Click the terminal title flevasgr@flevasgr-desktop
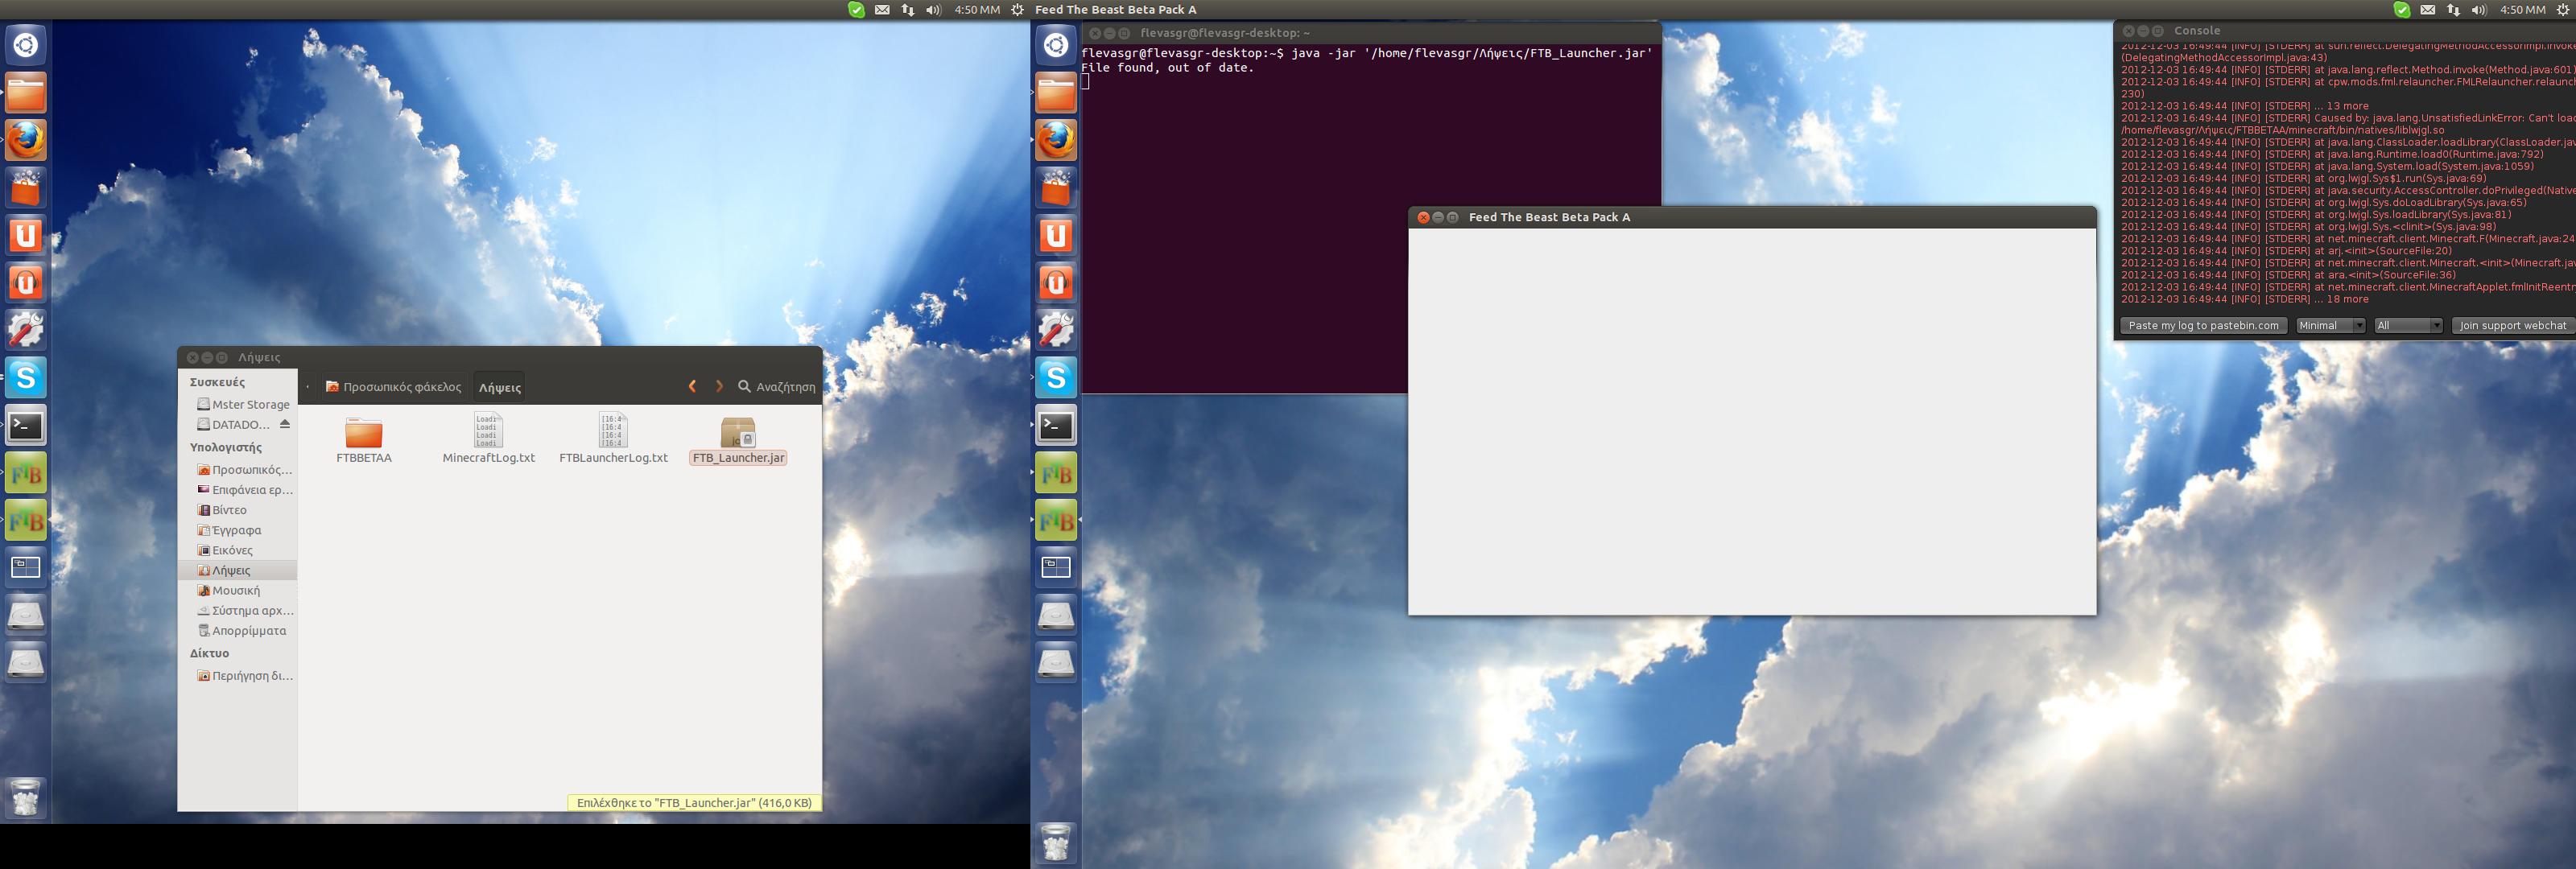Image resolution: width=2576 pixels, height=869 pixels. 1225,33
